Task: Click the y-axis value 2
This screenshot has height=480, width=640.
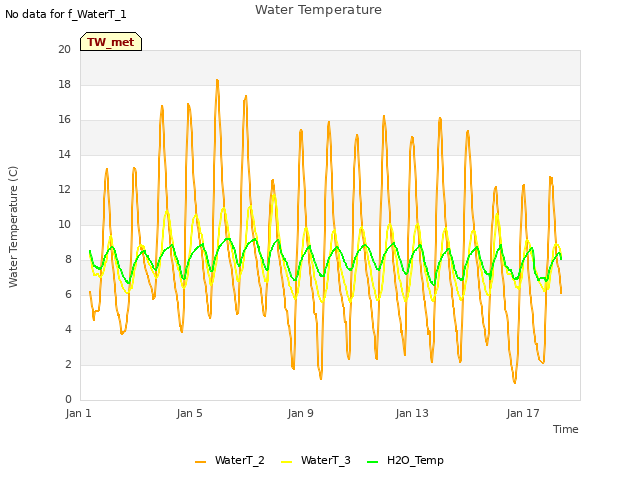Action: pyautogui.click(x=68, y=364)
